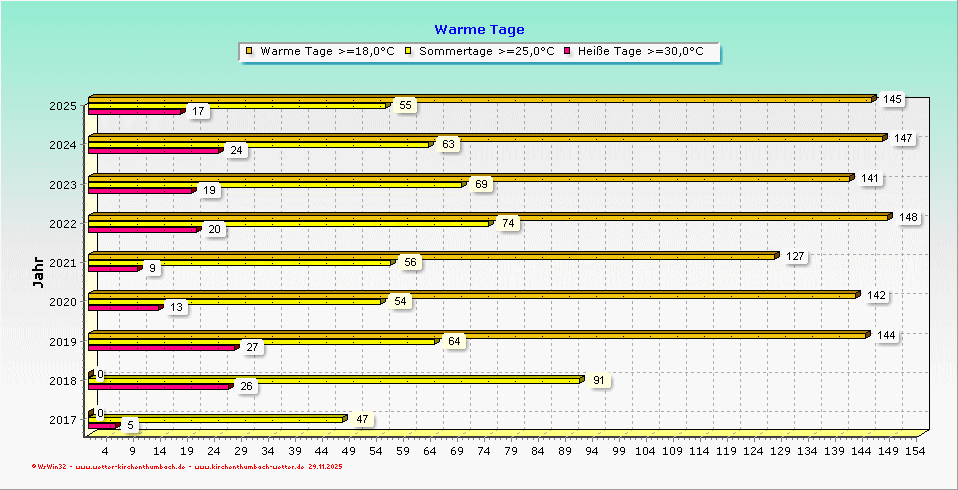Select the value label 148 for 2022

pos(908,217)
